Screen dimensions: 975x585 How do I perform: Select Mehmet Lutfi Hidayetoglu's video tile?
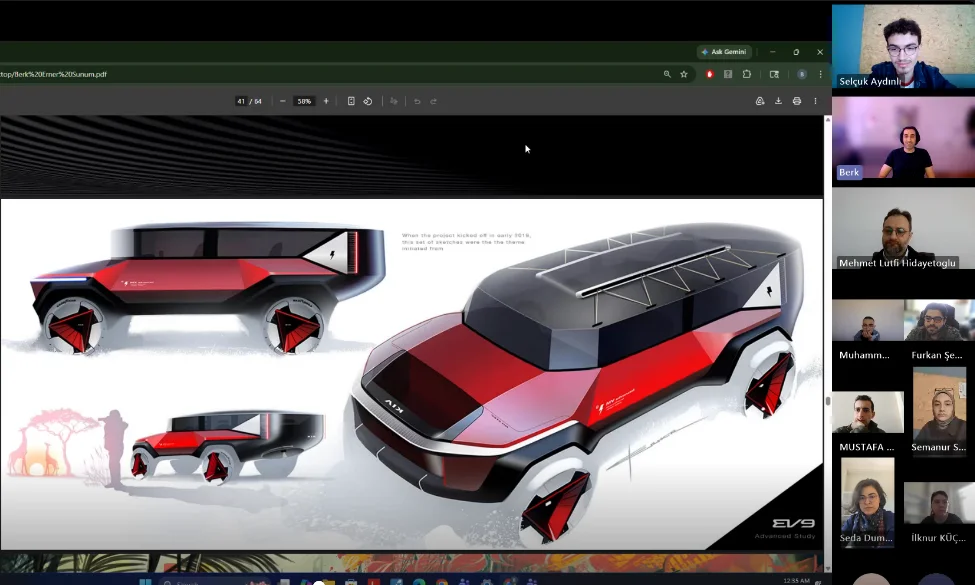[903, 229]
